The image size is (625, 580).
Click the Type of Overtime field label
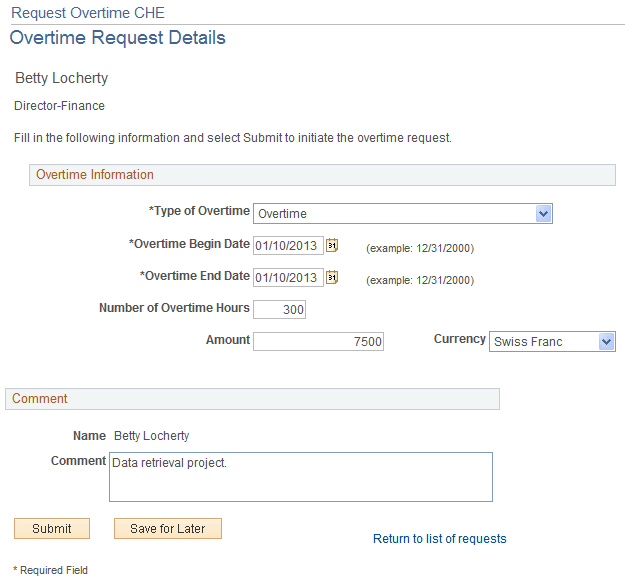(199, 211)
